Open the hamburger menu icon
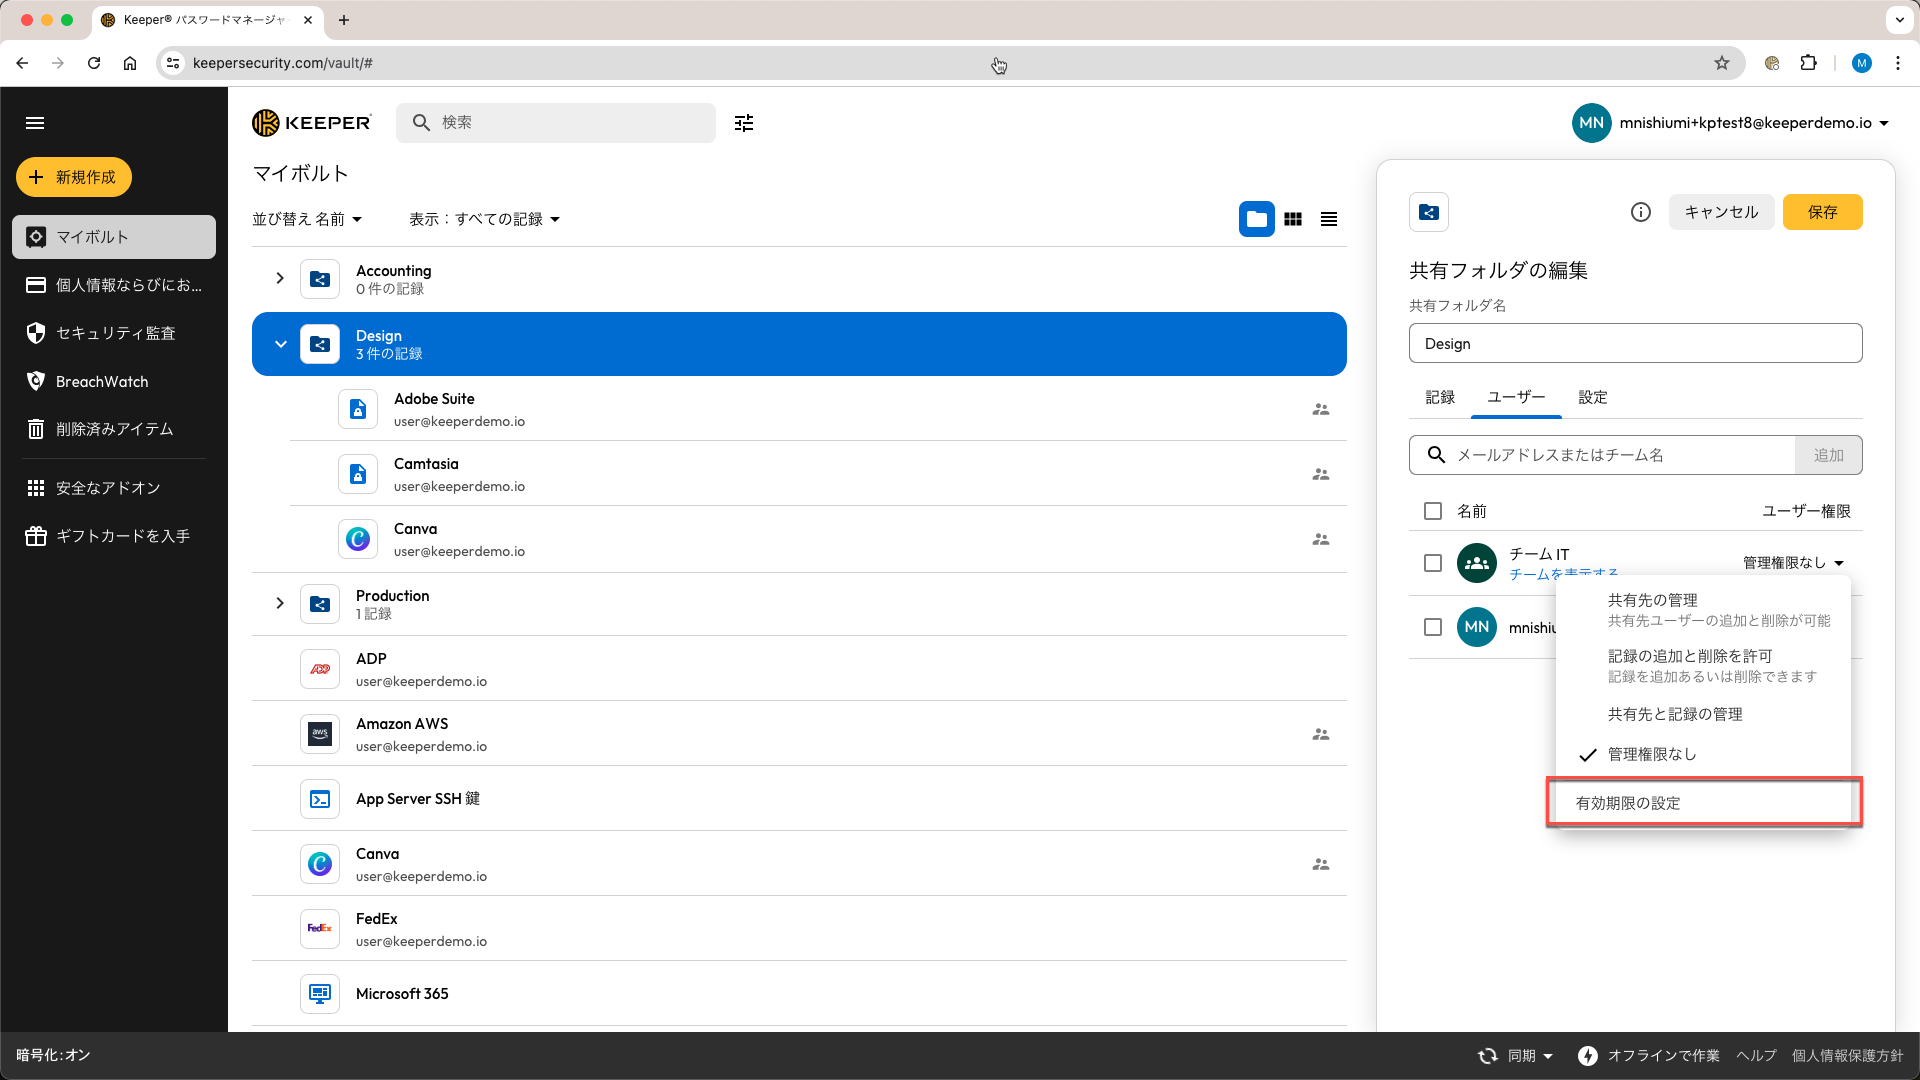1920x1080 pixels. pos(35,123)
